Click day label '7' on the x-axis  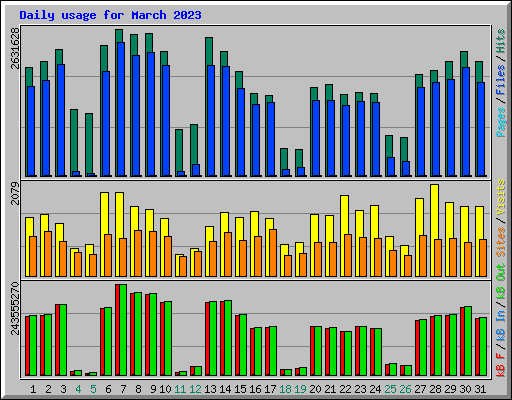[x=123, y=389]
